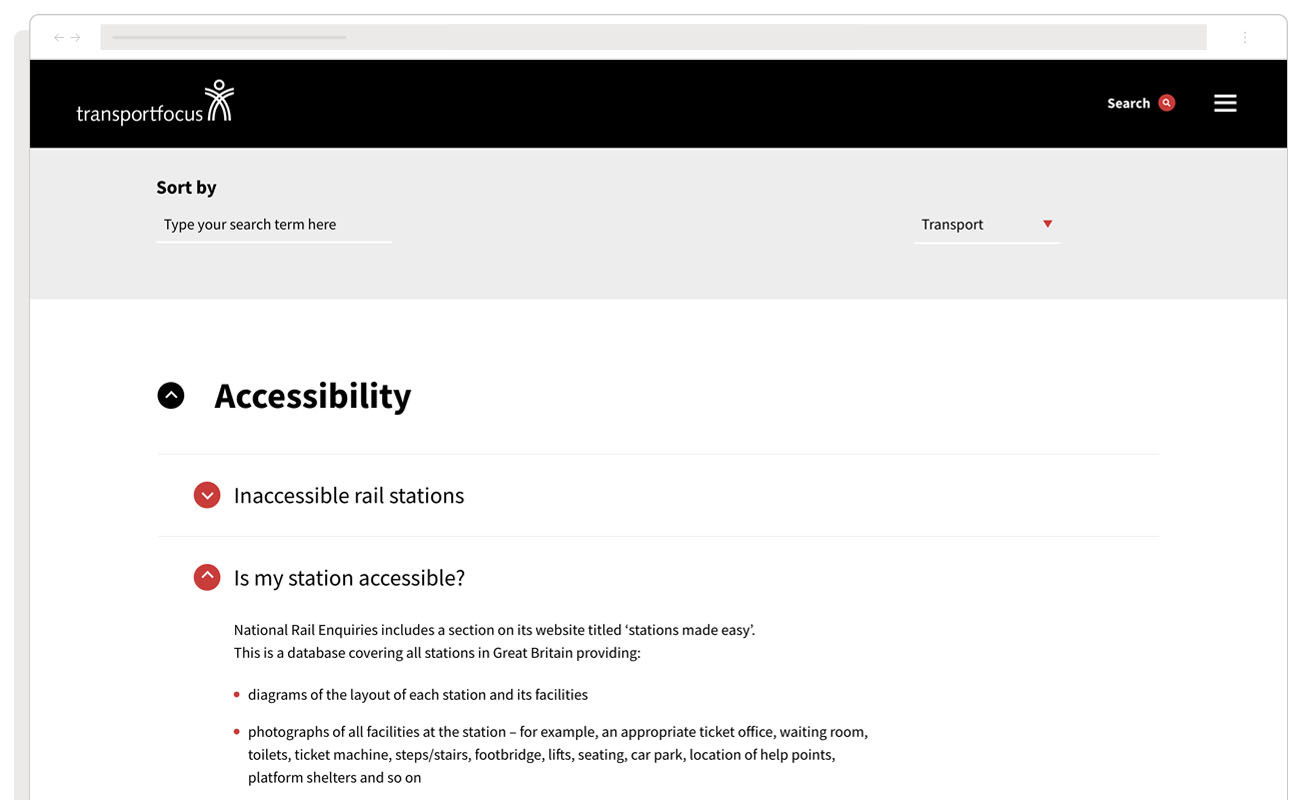Click the transportfocus logo
This screenshot has height=800, width=1300.
click(154, 103)
